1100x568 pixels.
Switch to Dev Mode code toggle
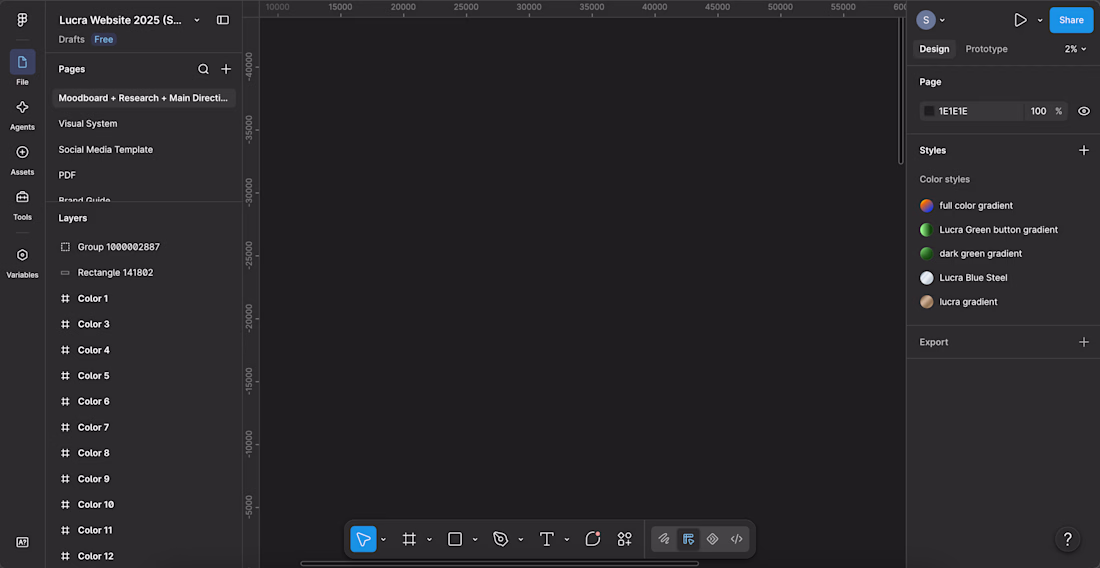pyautogui.click(x=737, y=539)
